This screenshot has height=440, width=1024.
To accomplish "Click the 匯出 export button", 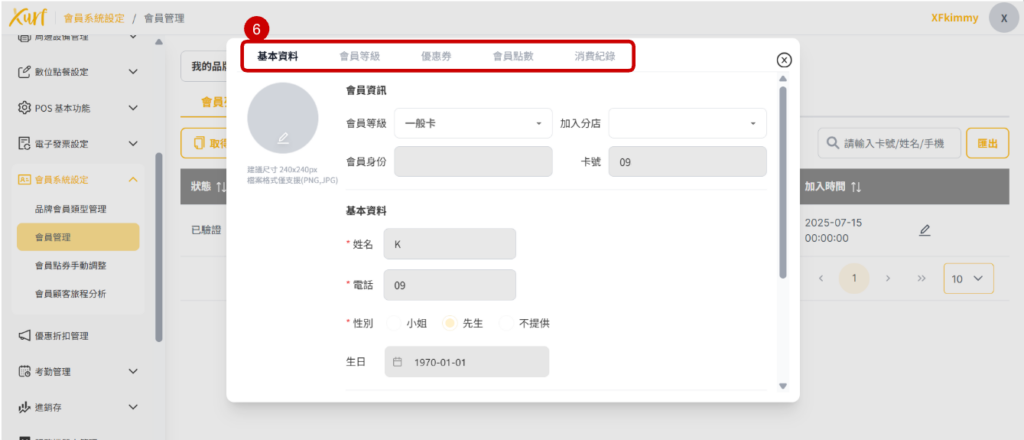I will (x=987, y=143).
